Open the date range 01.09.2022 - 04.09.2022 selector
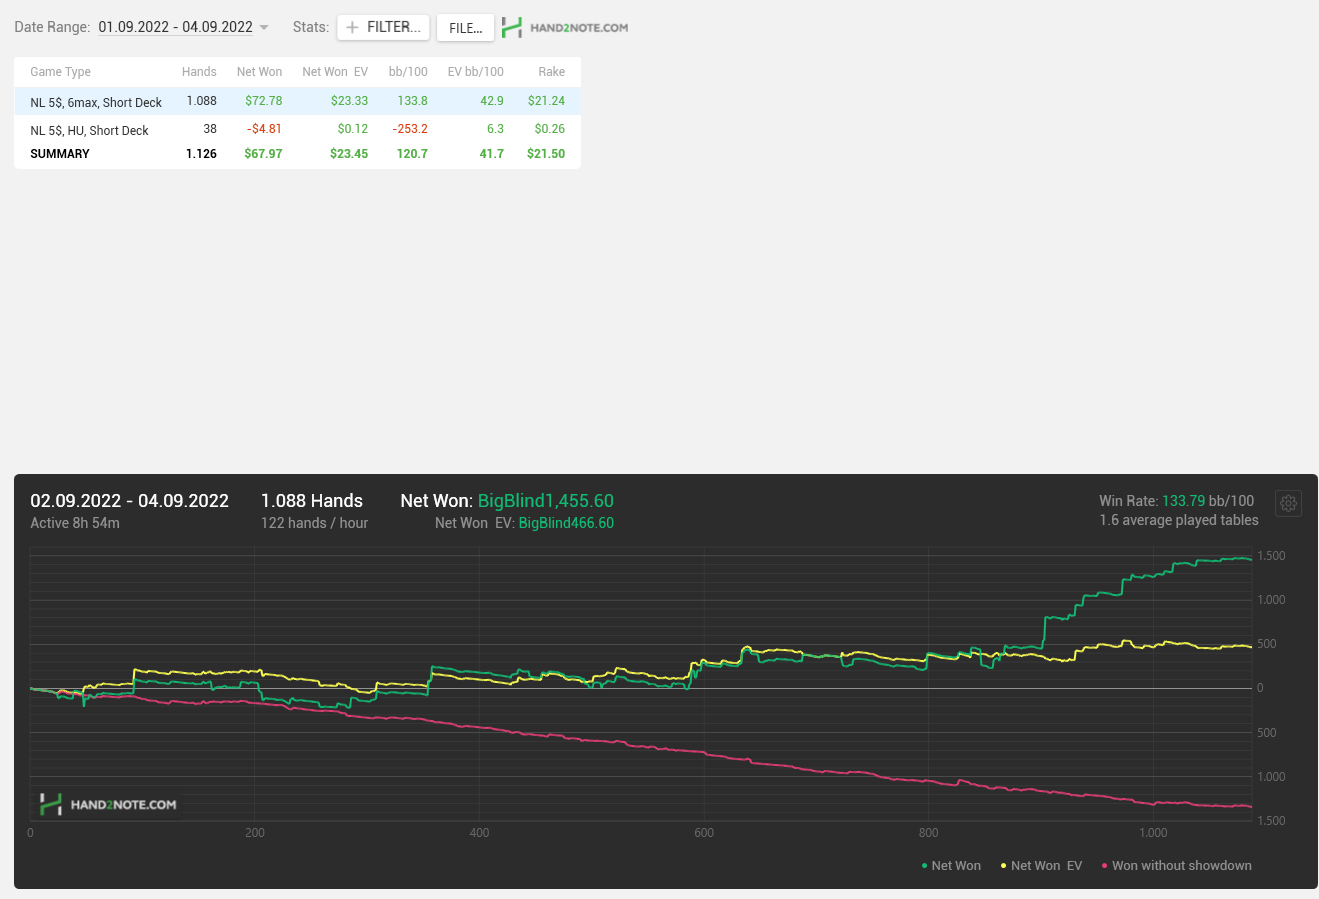The height and width of the screenshot is (899, 1319). pos(175,27)
